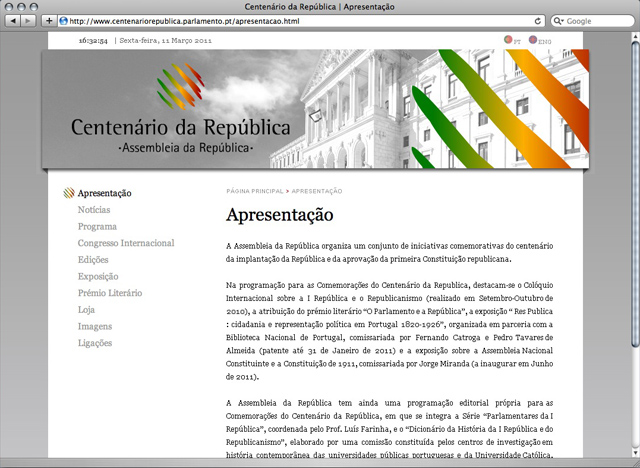
Task: Go to the Ligações page
Action: coord(95,343)
